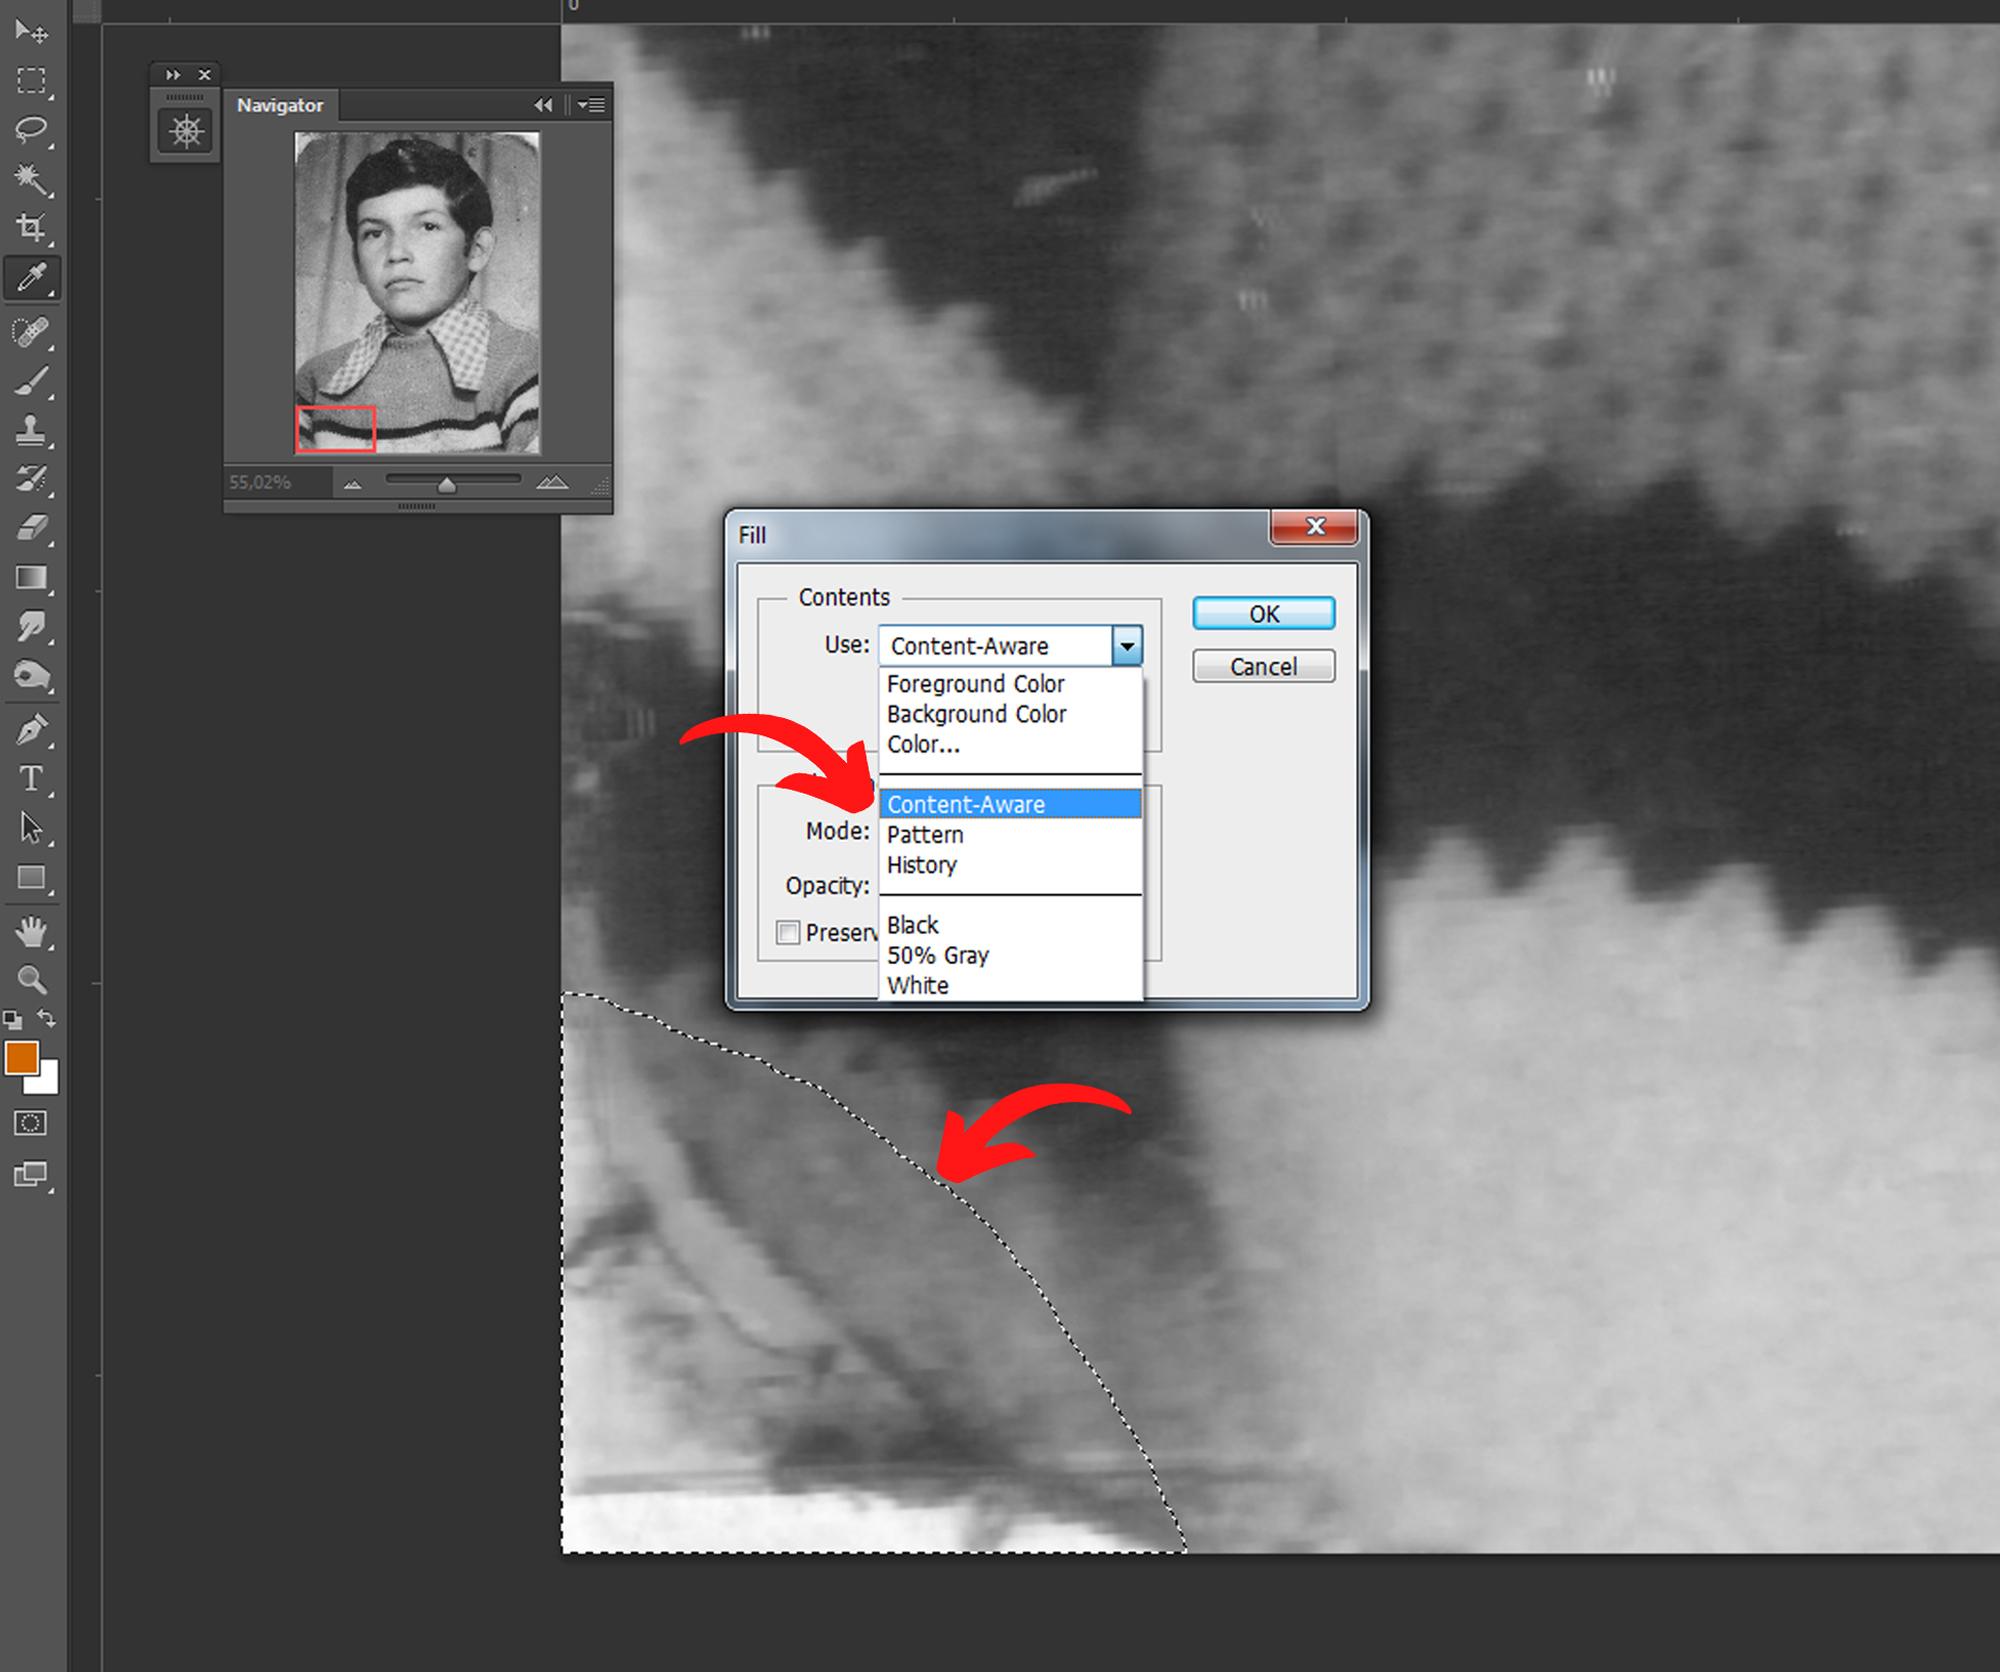Select the Hand tool

(30, 932)
